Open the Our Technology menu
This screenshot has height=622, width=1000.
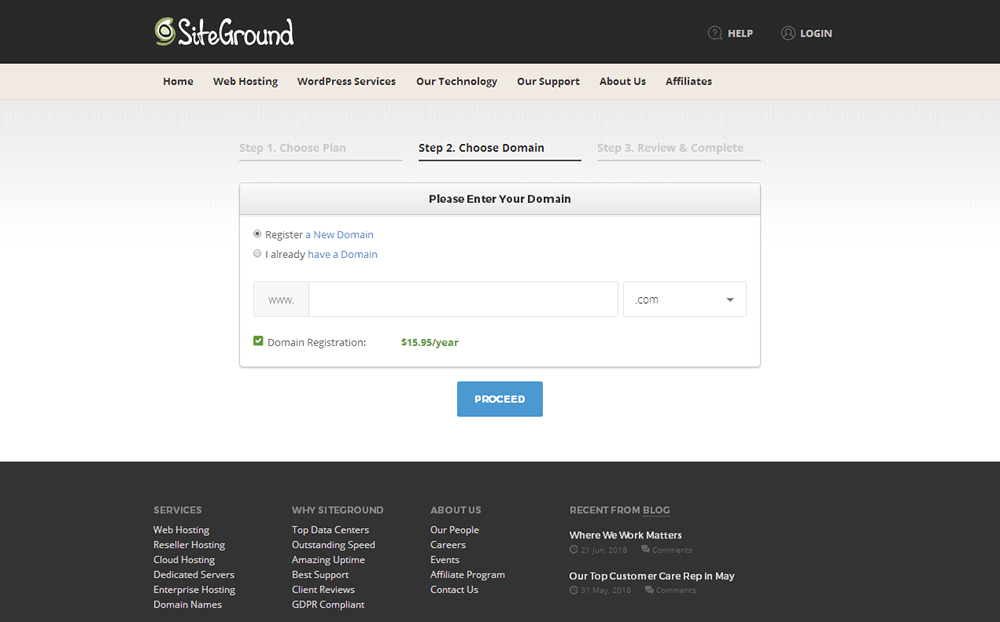click(x=457, y=82)
